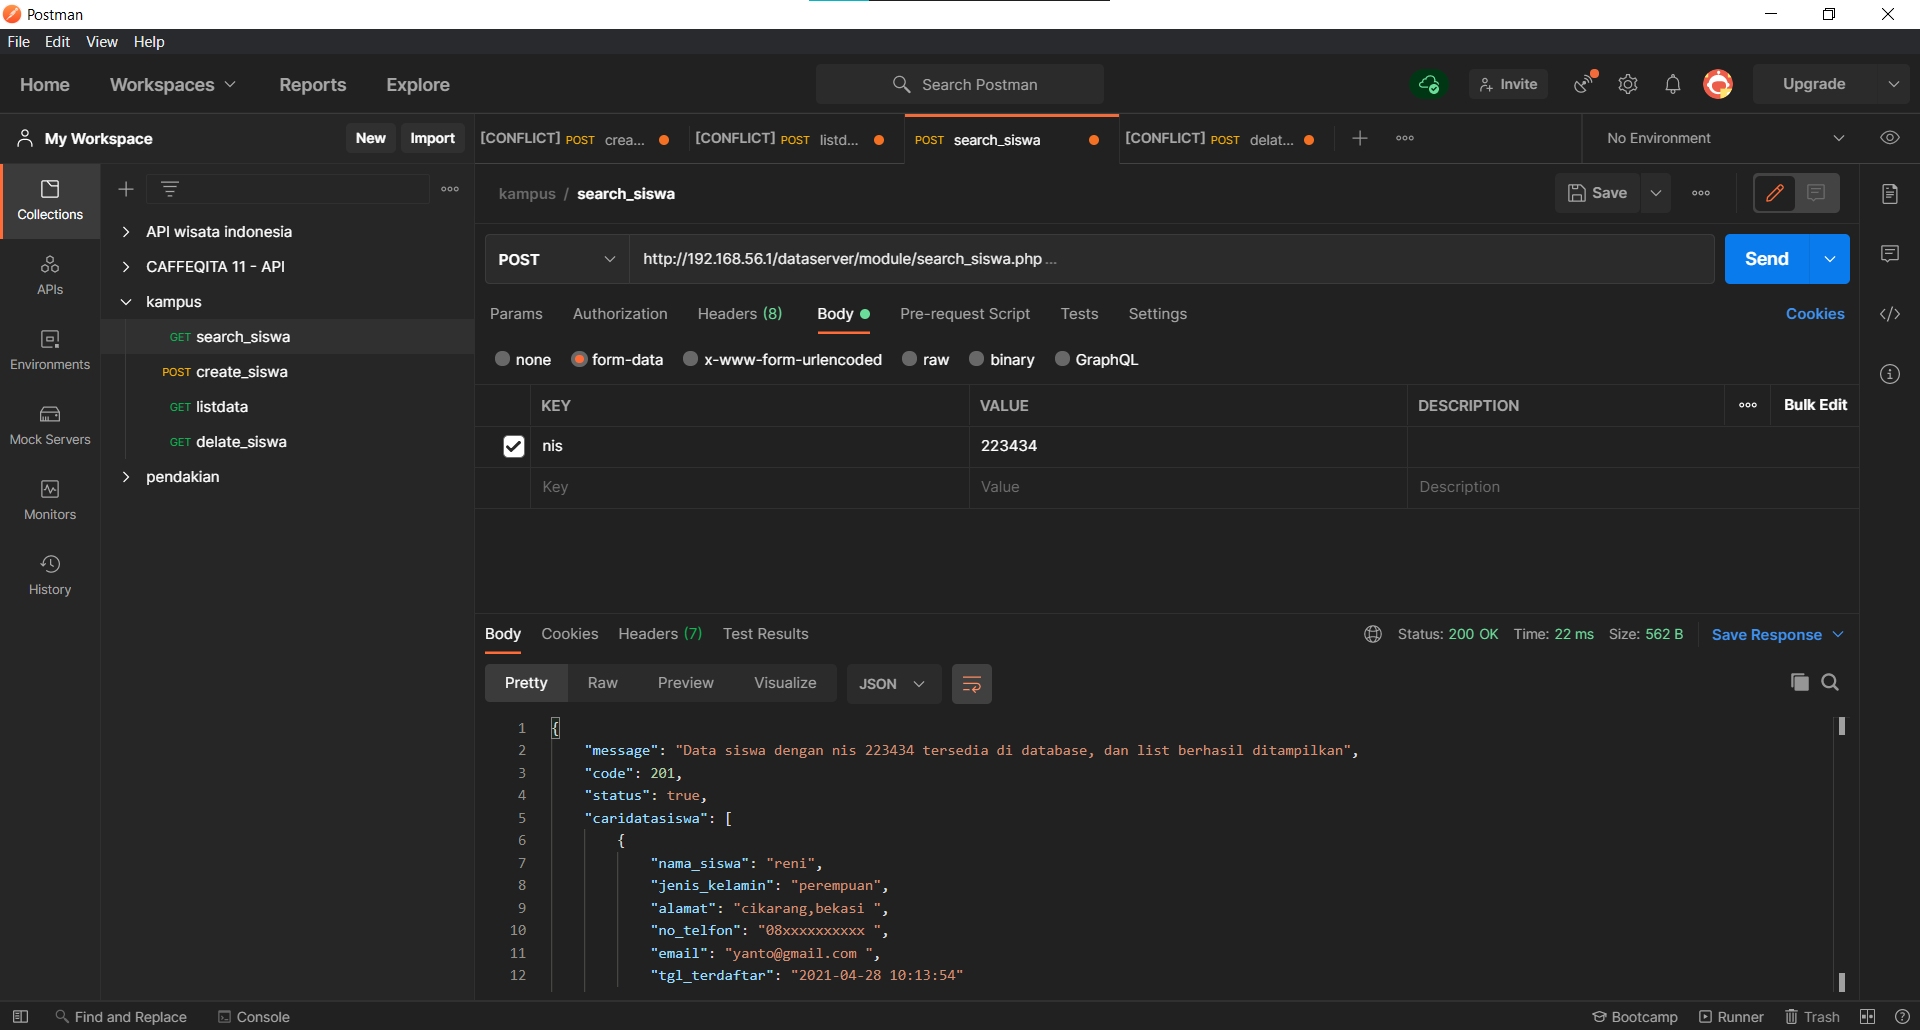
Task: Open the Mock Servers panel
Action: coord(49,423)
